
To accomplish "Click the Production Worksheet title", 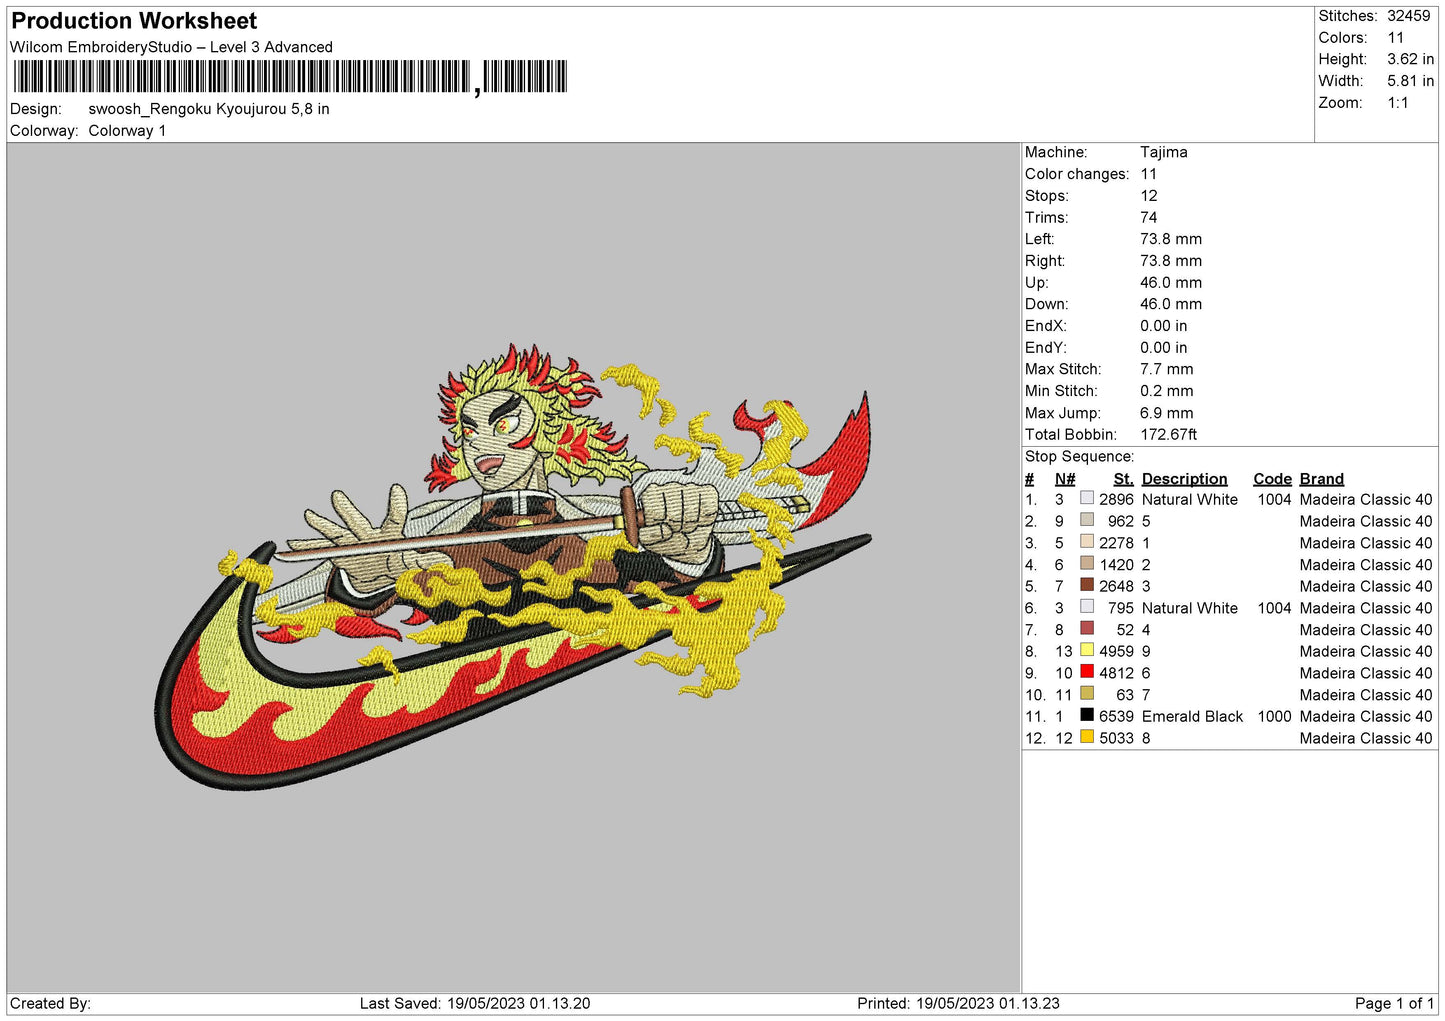I will (134, 21).
